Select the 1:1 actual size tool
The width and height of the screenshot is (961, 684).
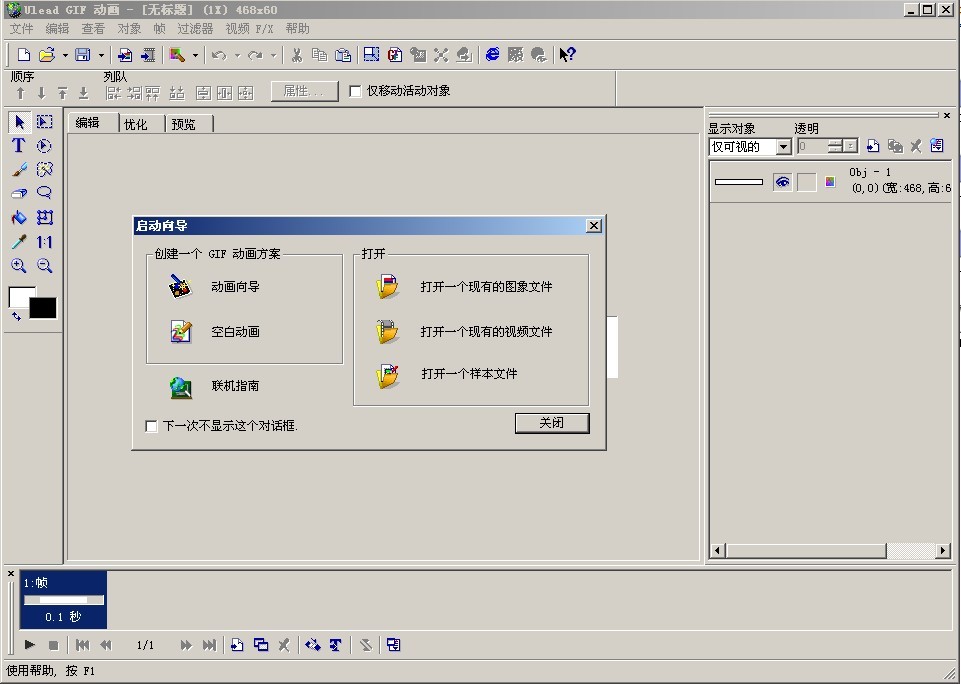tap(44, 241)
